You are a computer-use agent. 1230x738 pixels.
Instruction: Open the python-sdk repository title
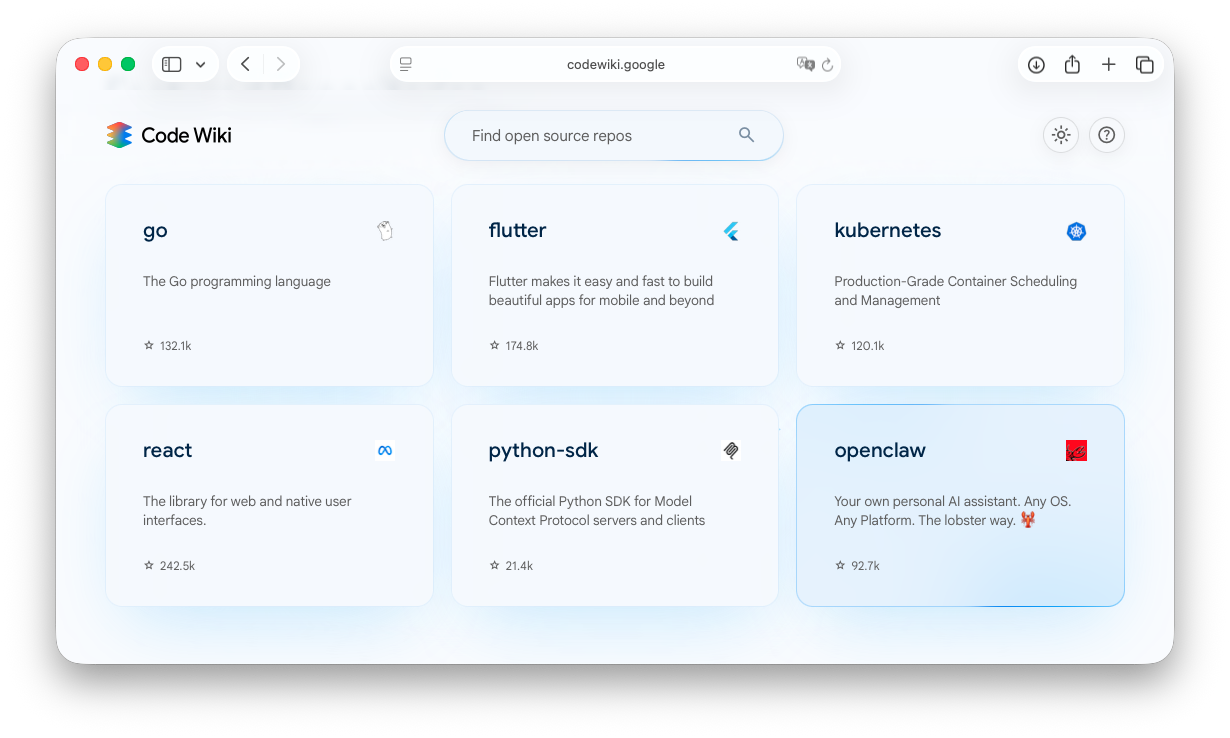pyautogui.click(x=543, y=451)
